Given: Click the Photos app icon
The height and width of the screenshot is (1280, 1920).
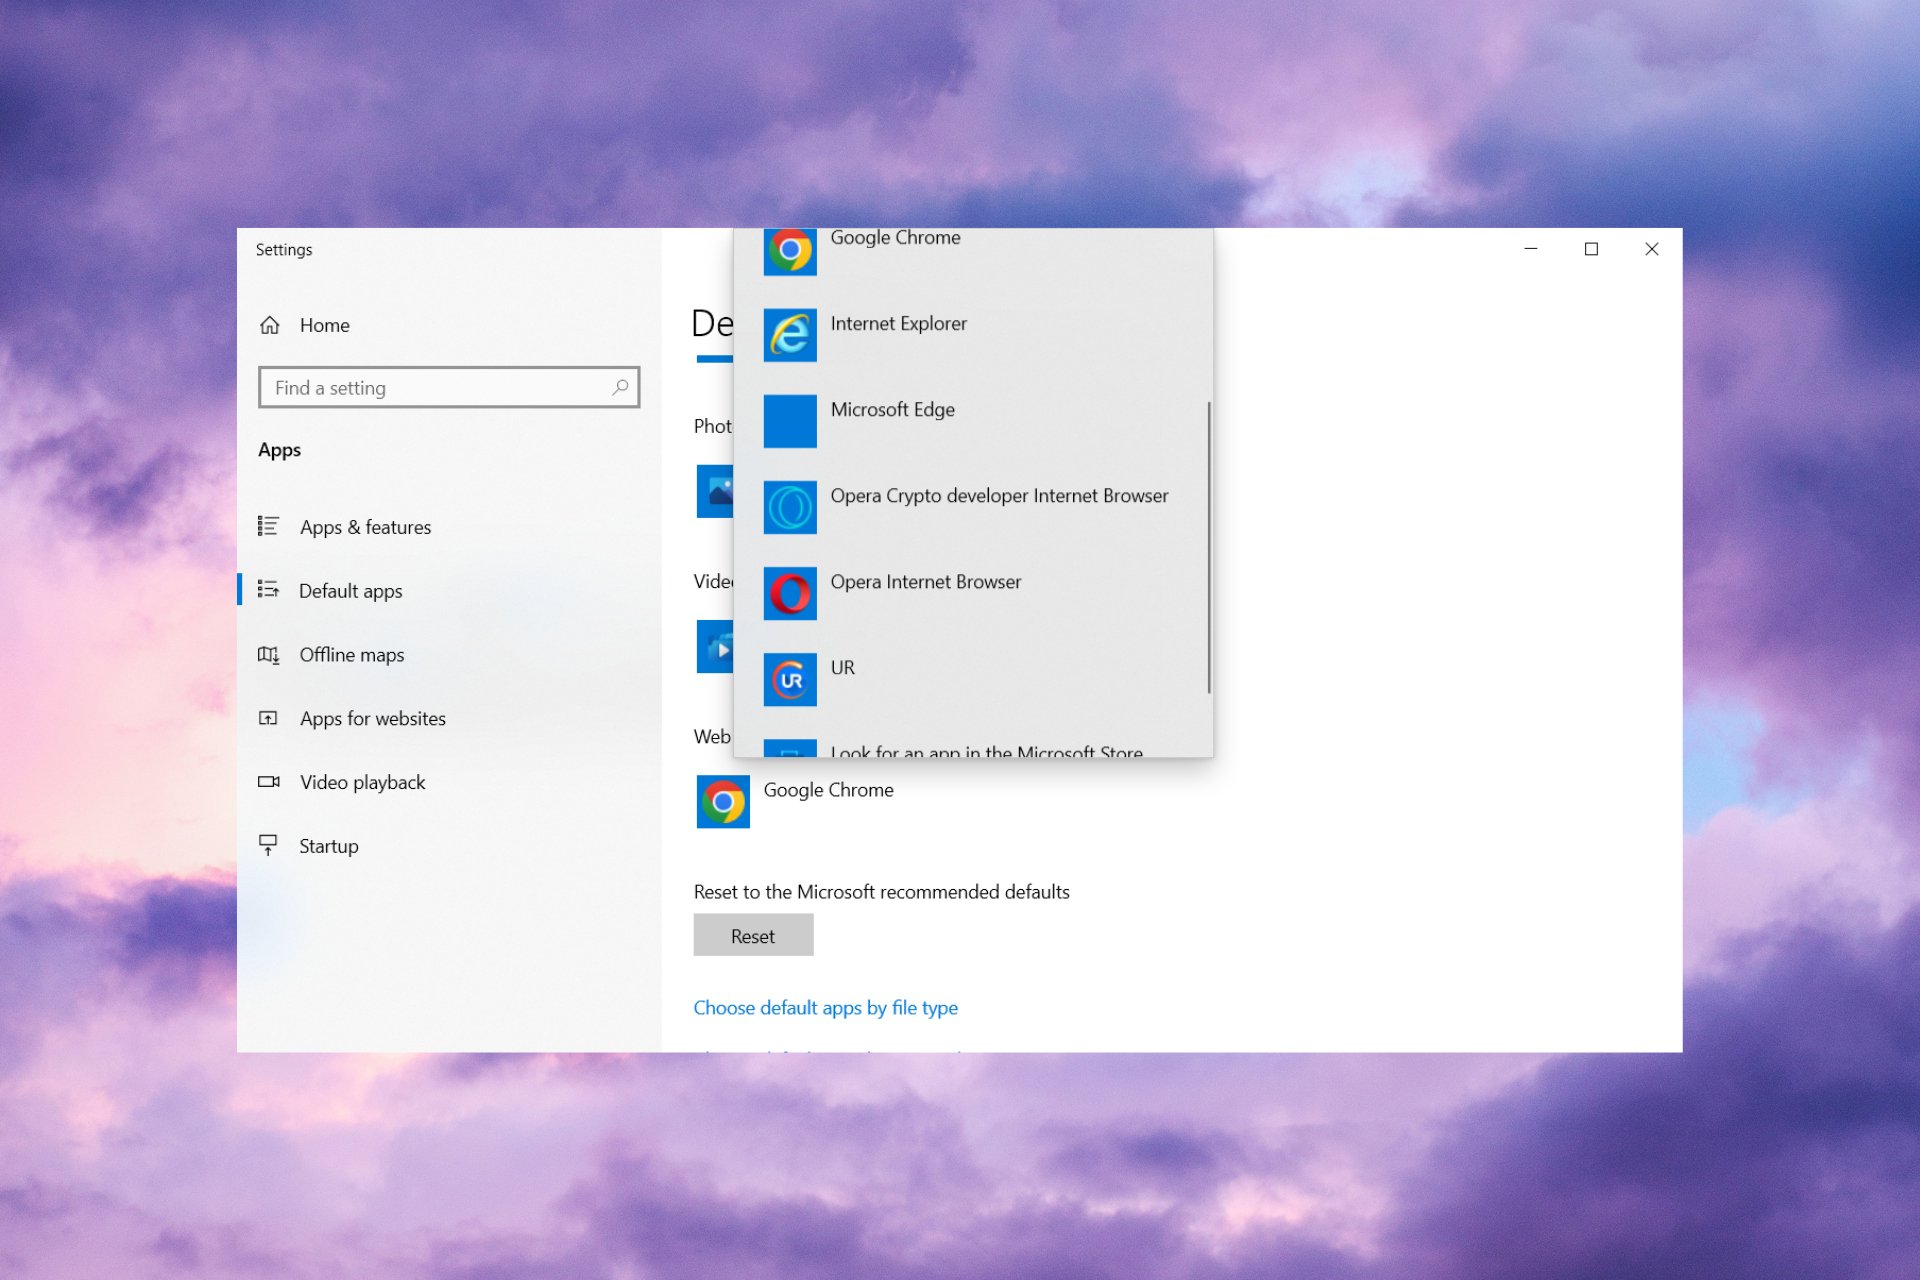Looking at the screenshot, I should coord(715,491).
